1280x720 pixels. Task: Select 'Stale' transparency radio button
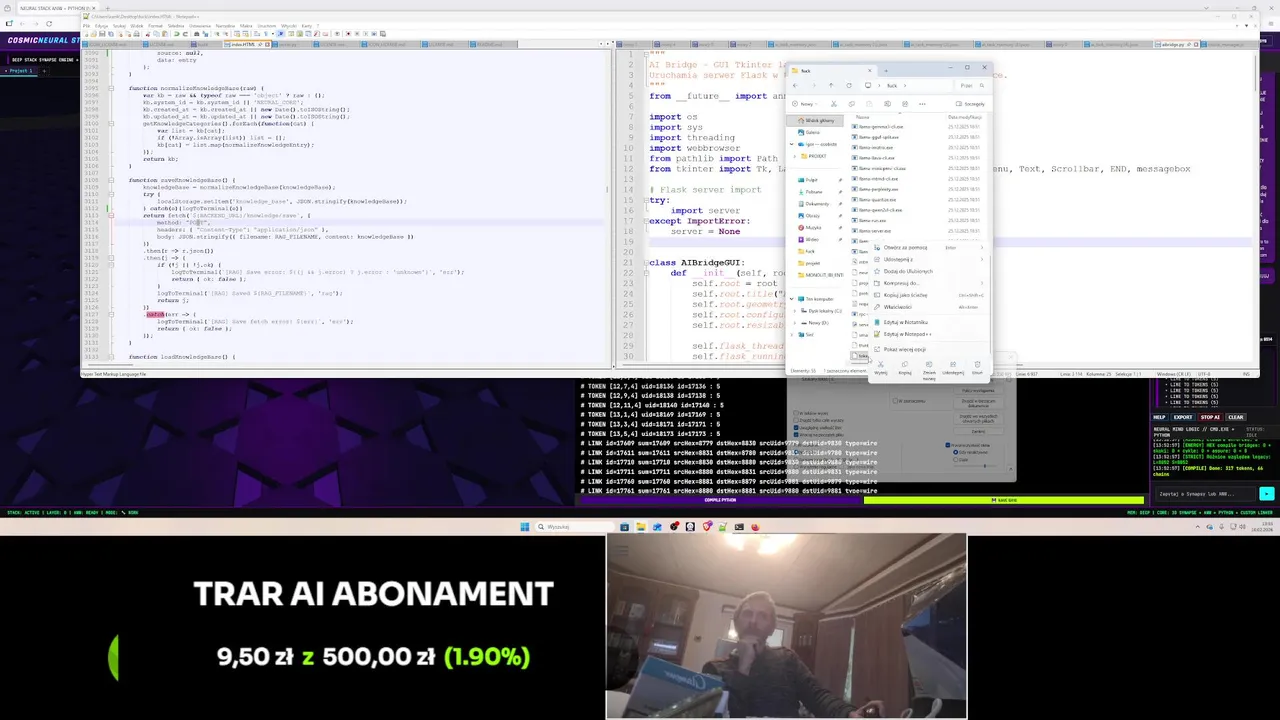pyautogui.click(x=956, y=460)
